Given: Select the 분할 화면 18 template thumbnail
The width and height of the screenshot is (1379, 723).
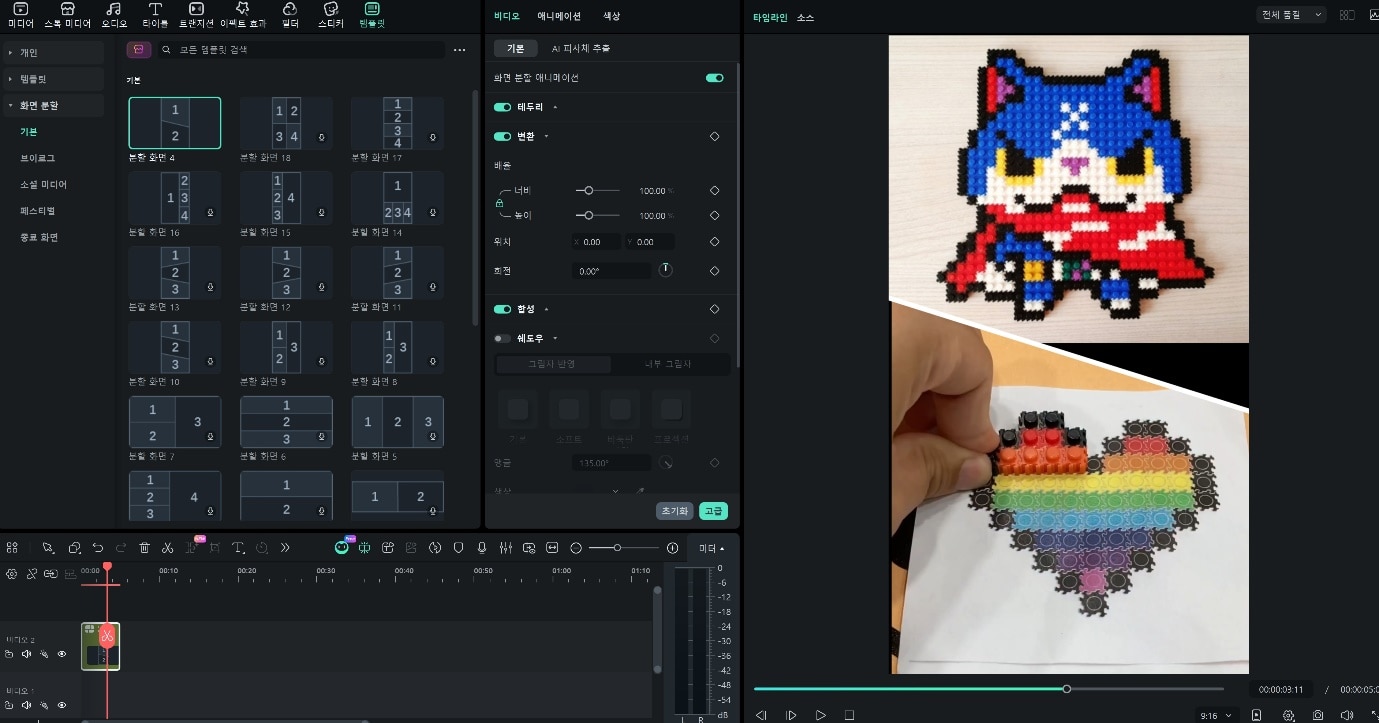Looking at the screenshot, I should click(286, 123).
